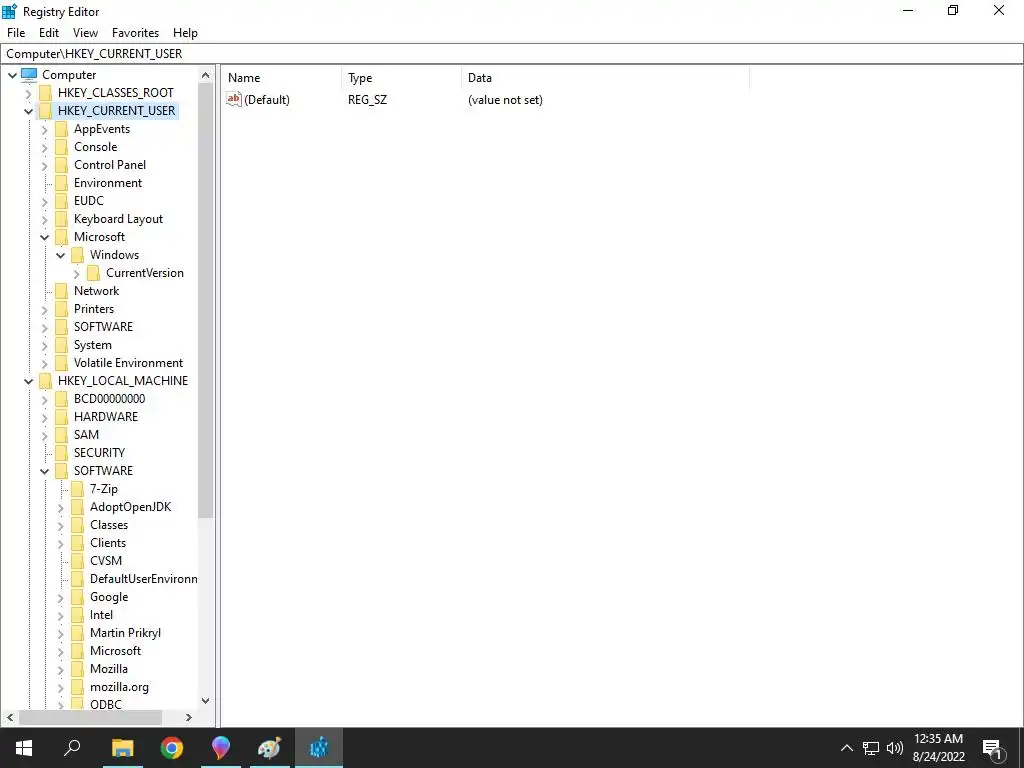The image size is (1024, 768).
Task: Click the SECURITY folder icon
Action: click(x=61, y=453)
